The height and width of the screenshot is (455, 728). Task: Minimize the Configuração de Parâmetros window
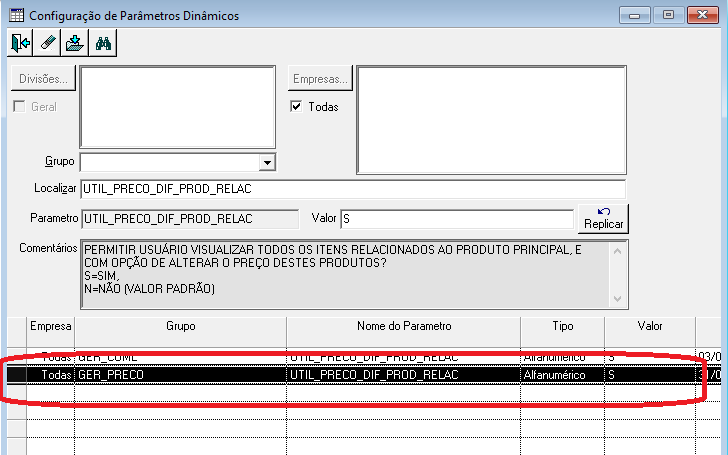pos(634,15)
